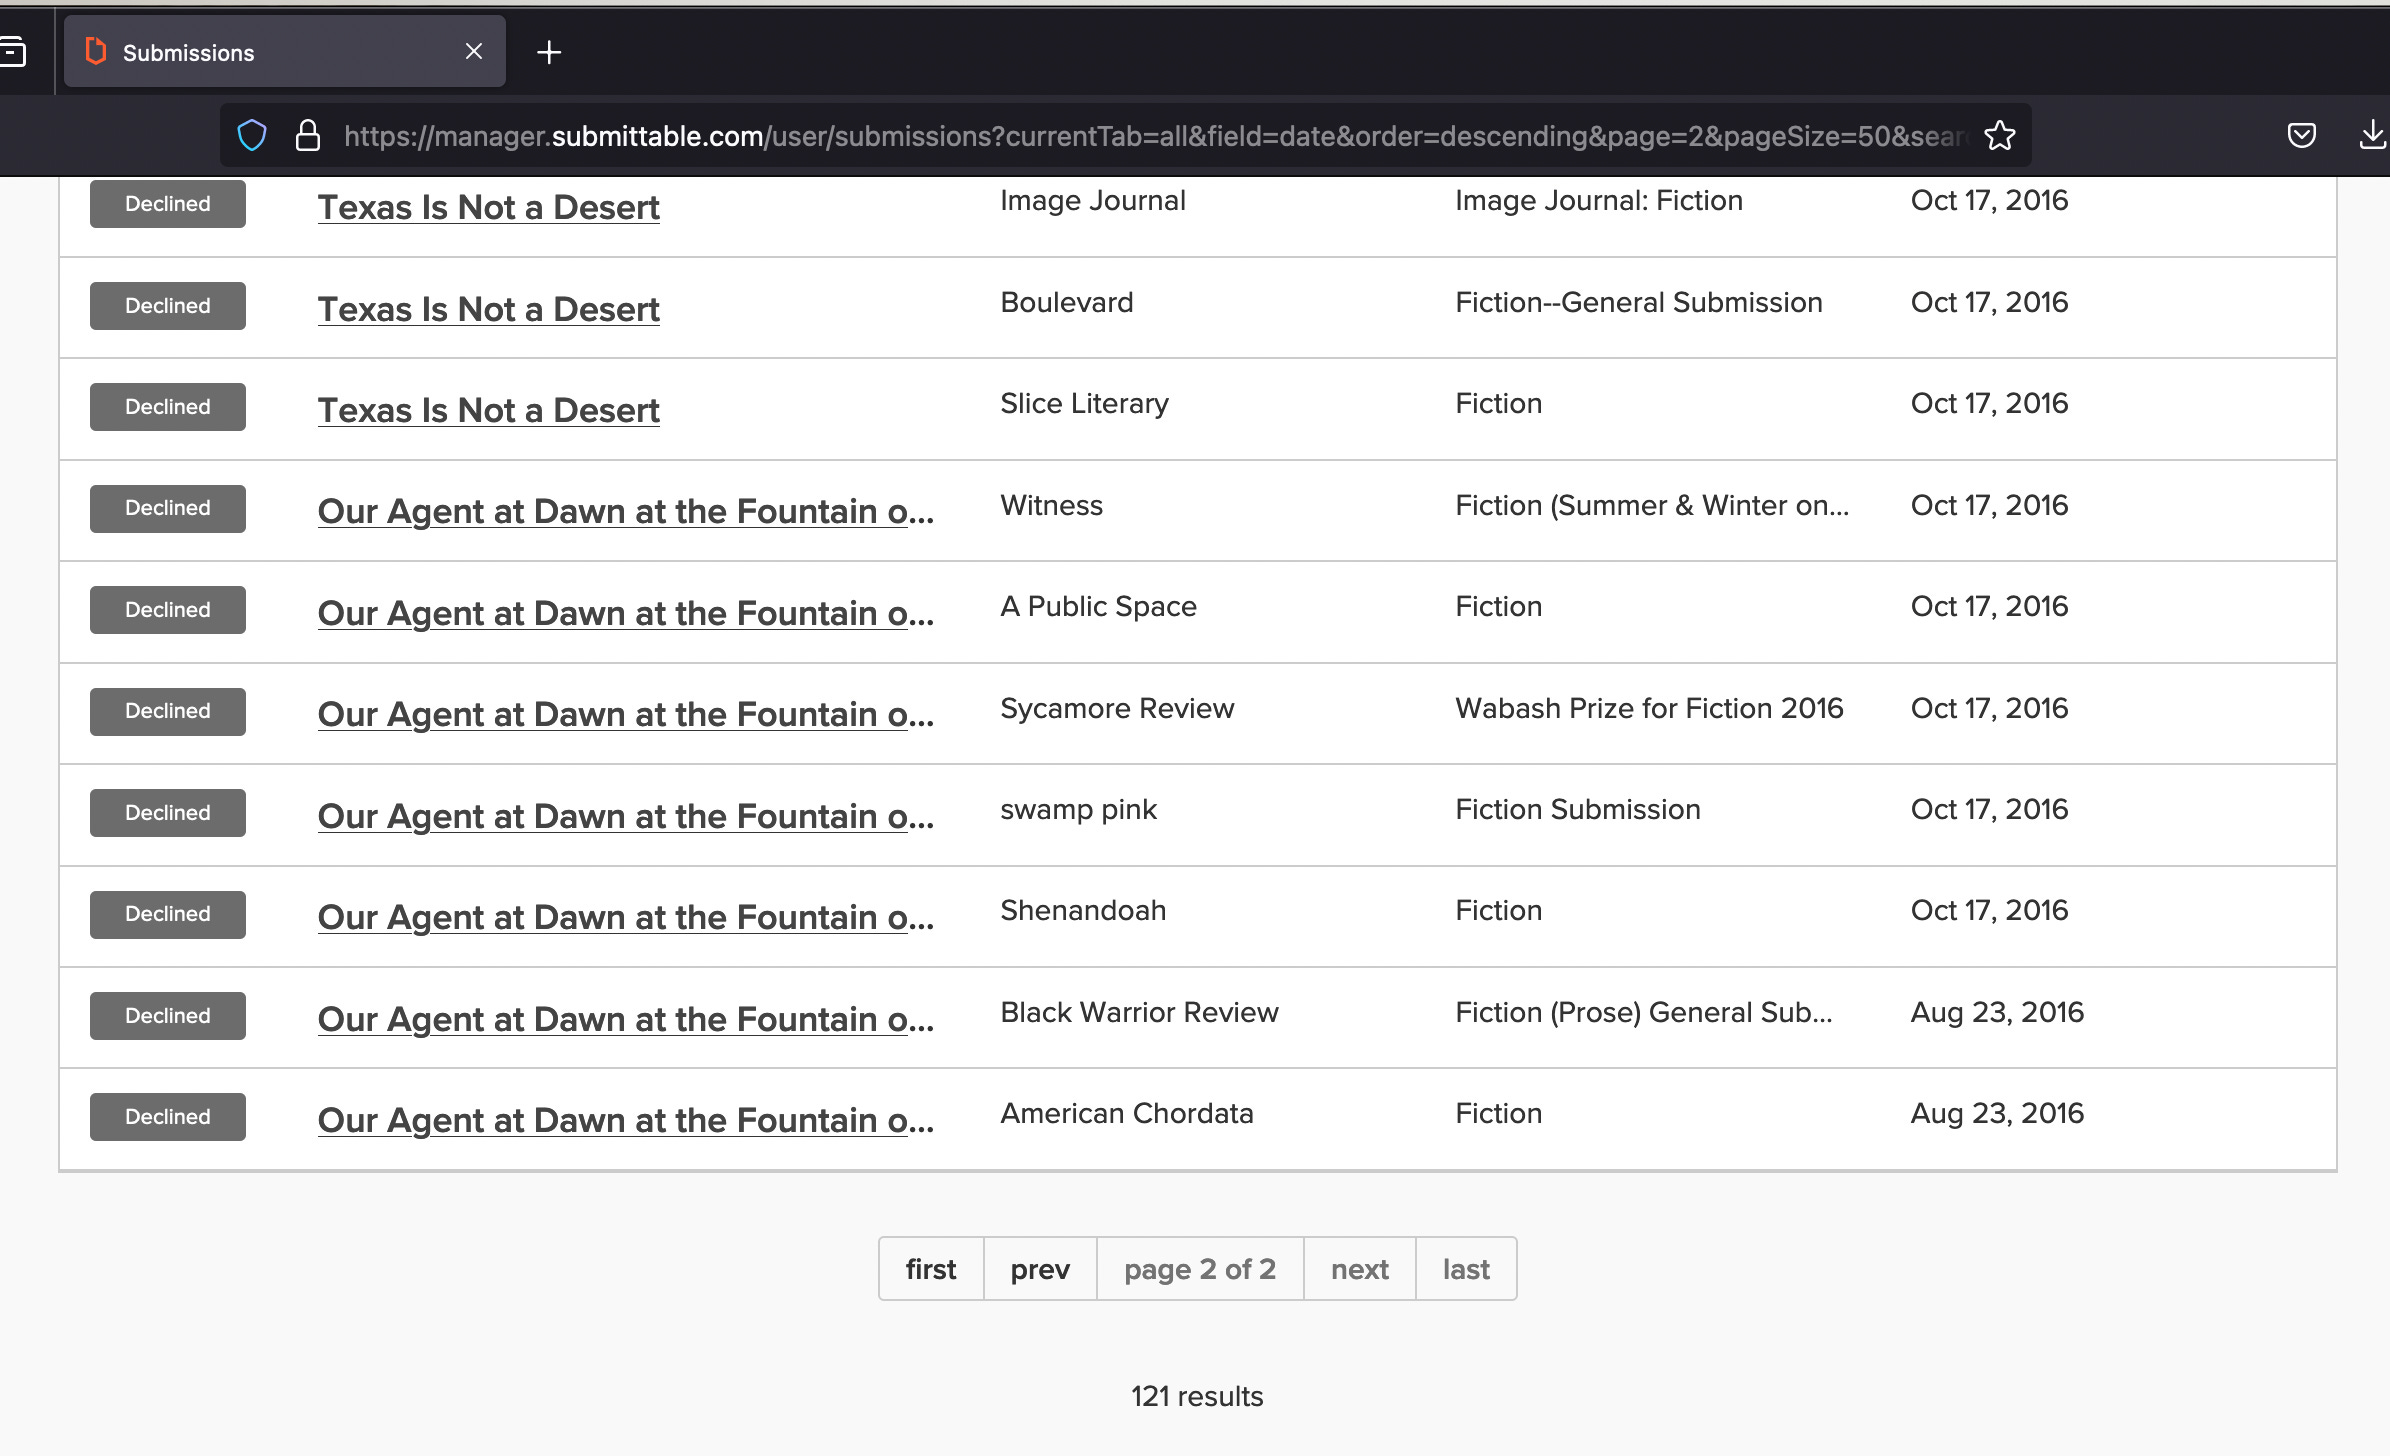The image size is (2390, 1456).
Task: Go to the prev results page
Action: tap(1039, 1269)
